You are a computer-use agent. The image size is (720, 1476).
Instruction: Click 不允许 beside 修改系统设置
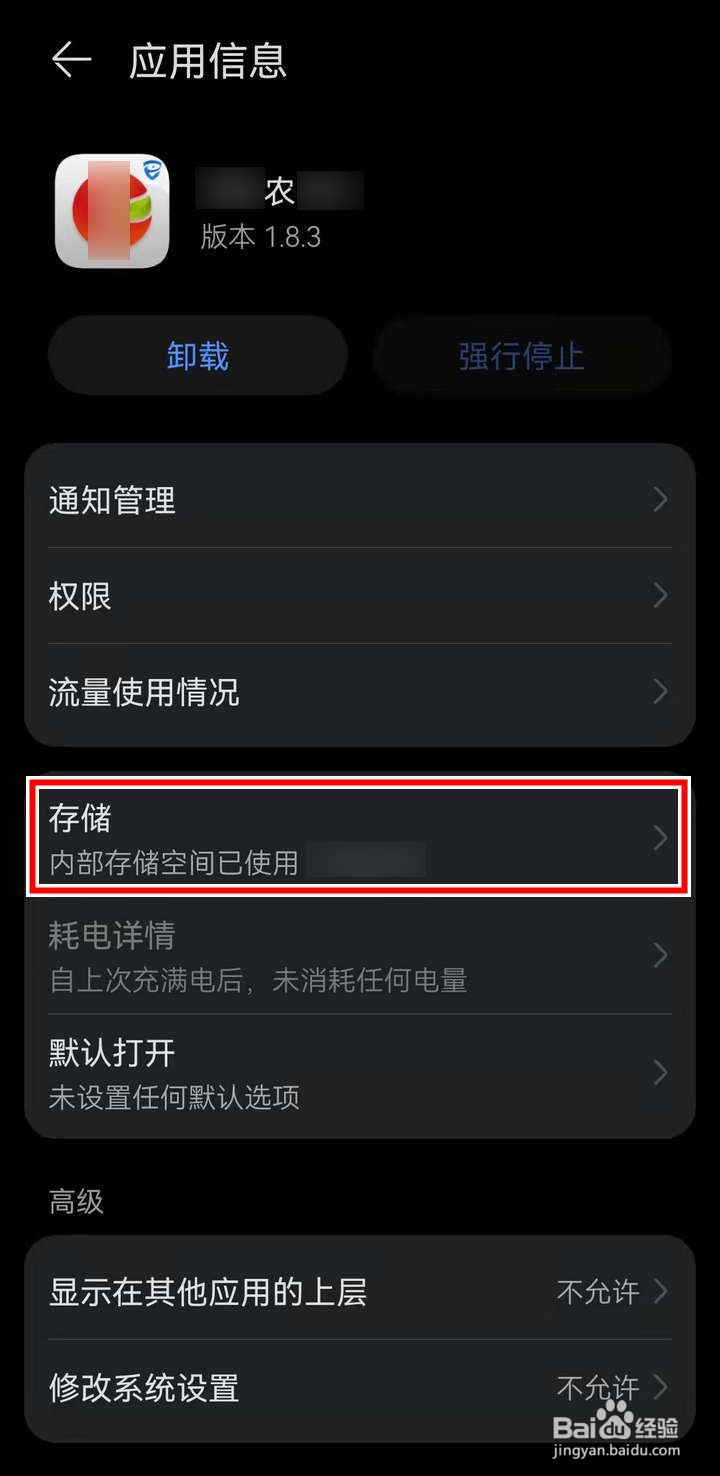coord(598,1388)
